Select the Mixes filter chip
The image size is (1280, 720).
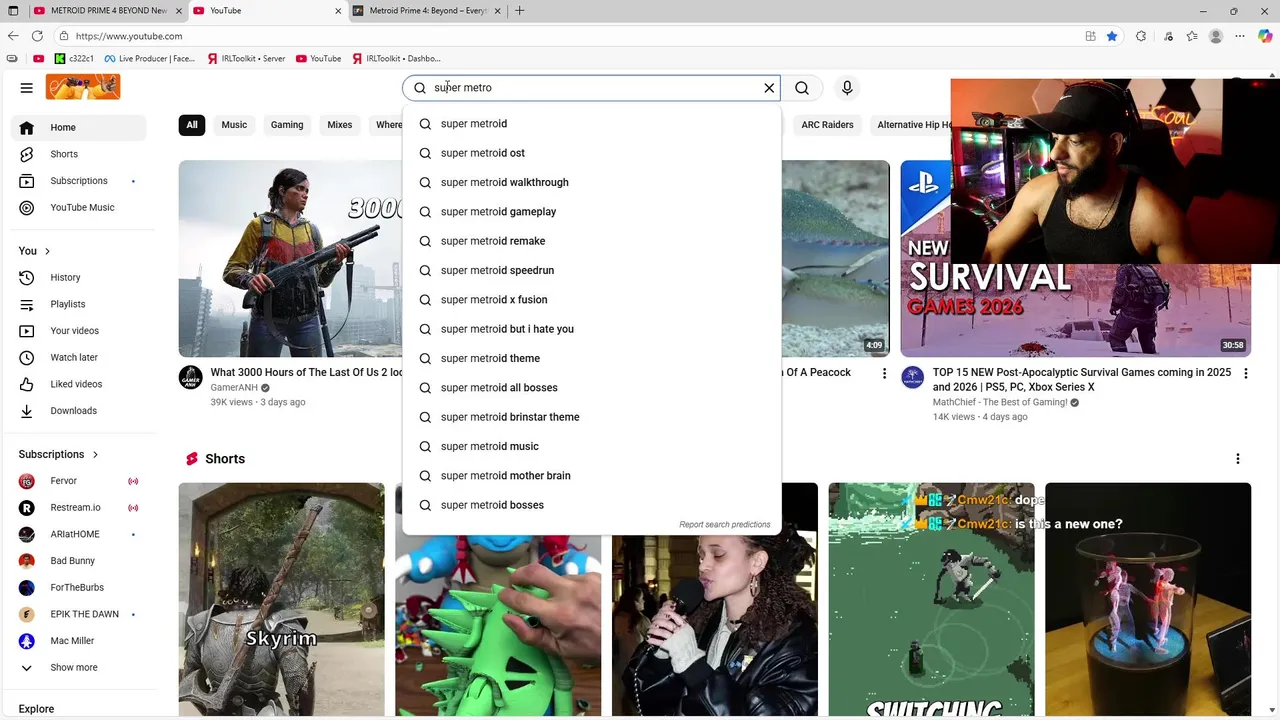340,125
